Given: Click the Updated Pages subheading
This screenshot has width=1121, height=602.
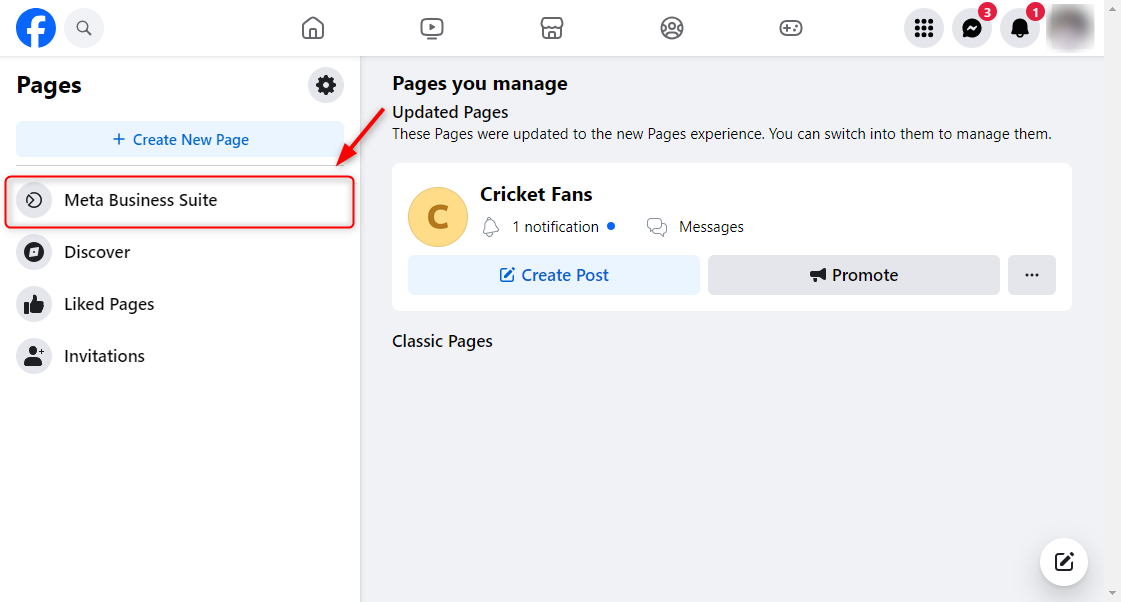Looking at the screenshot, I should point(450,112).
